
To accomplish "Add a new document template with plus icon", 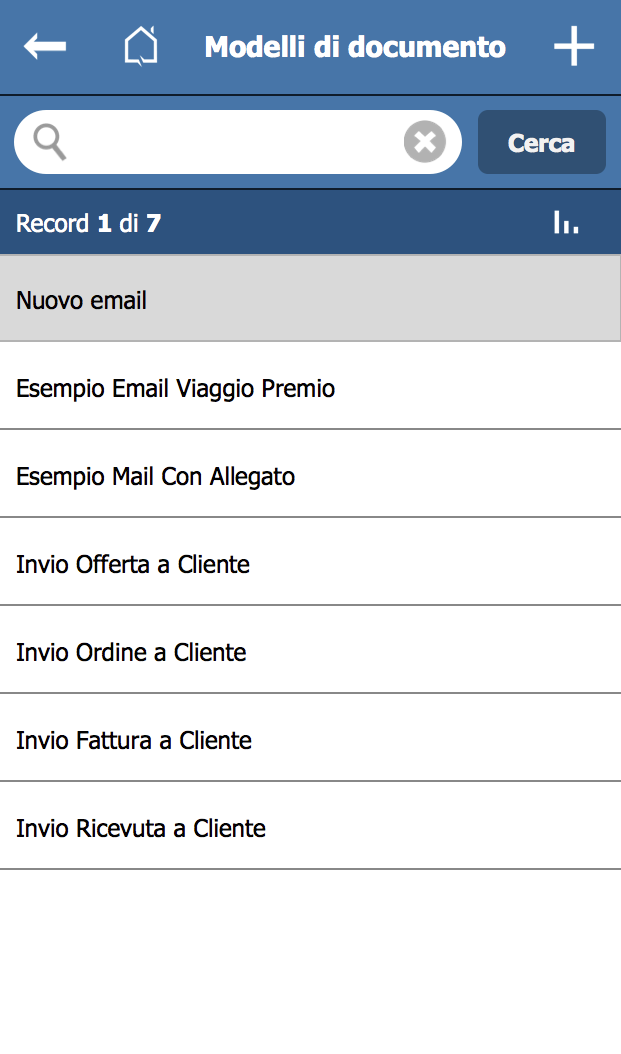I will tap(574, 46).
